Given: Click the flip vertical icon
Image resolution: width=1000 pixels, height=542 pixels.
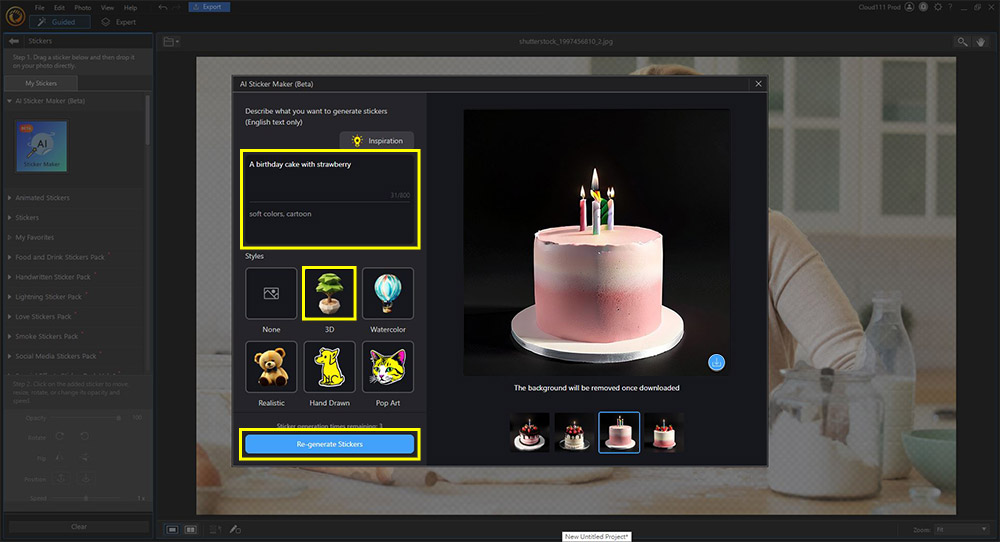Looking at the screenshot, I should [84, 457].
